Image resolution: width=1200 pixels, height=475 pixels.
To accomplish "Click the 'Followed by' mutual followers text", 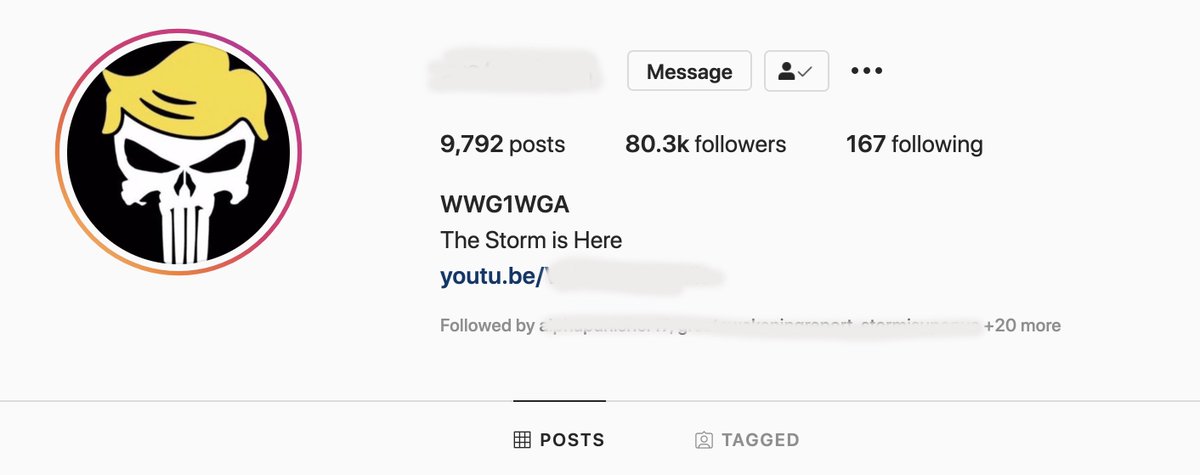I will click(x=487, y=326).
